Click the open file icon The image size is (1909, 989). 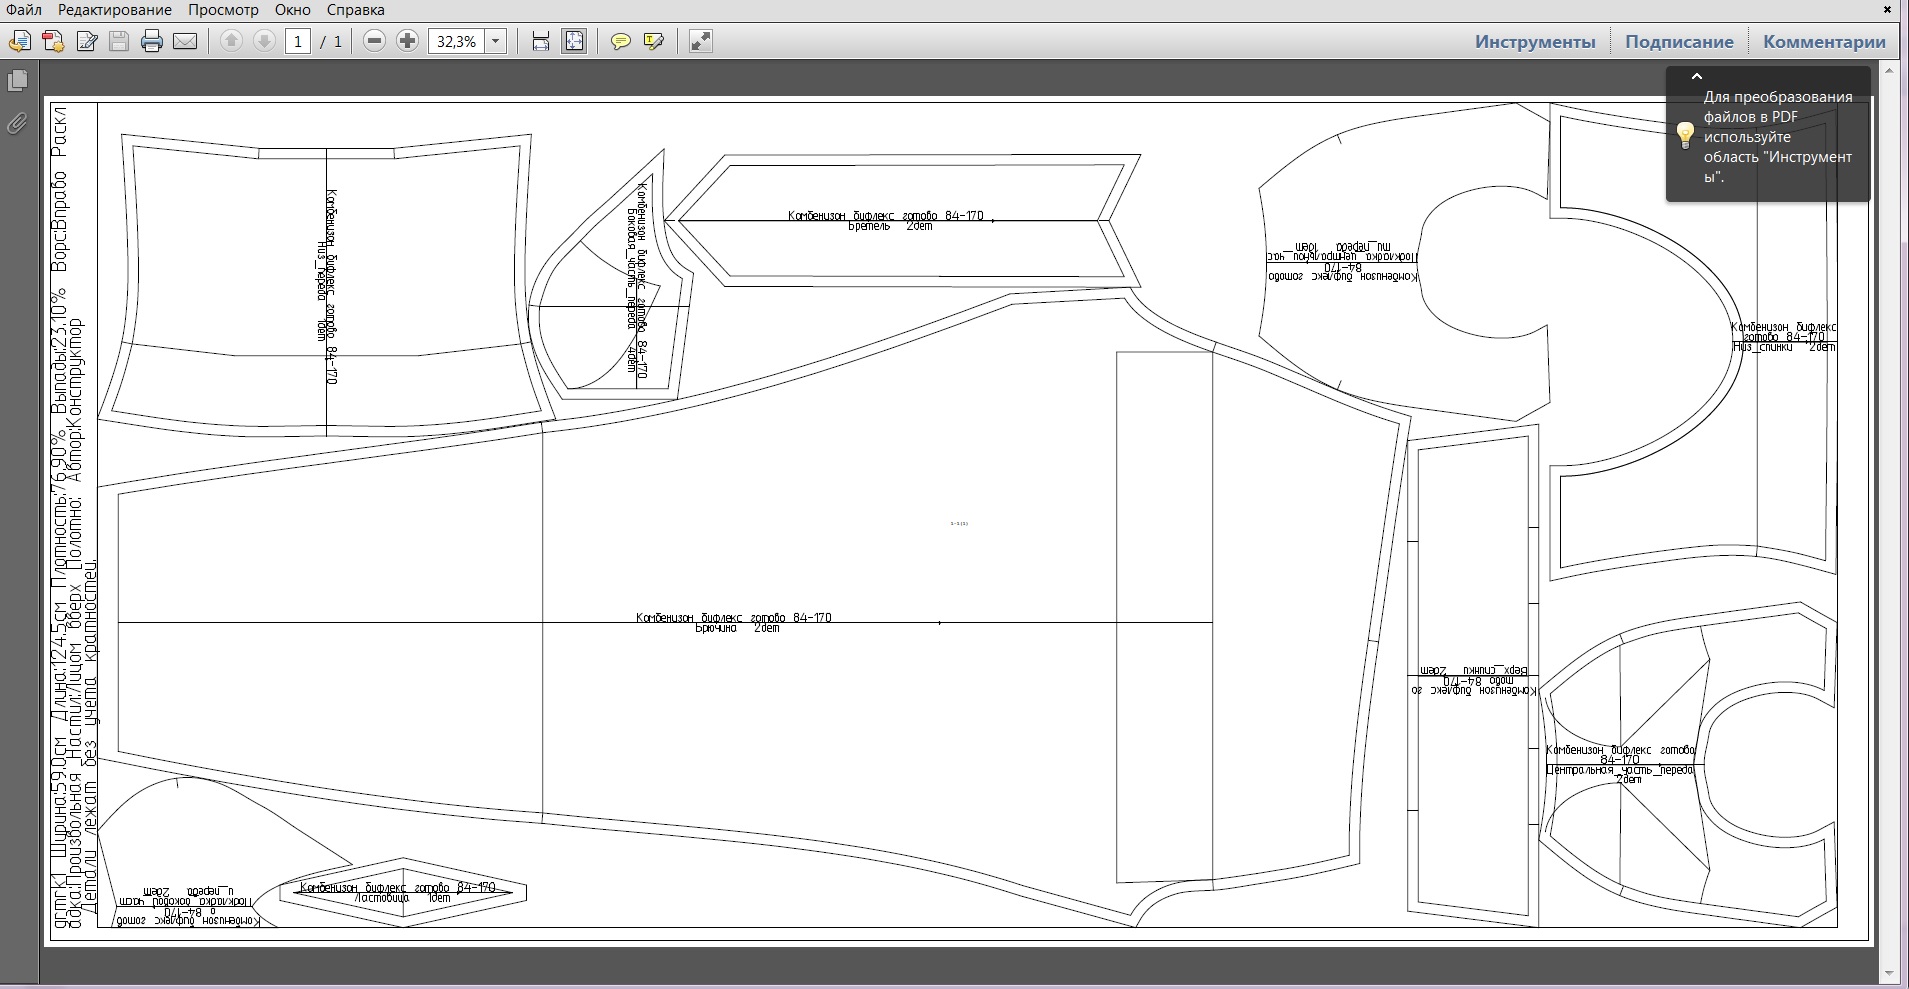20,41
